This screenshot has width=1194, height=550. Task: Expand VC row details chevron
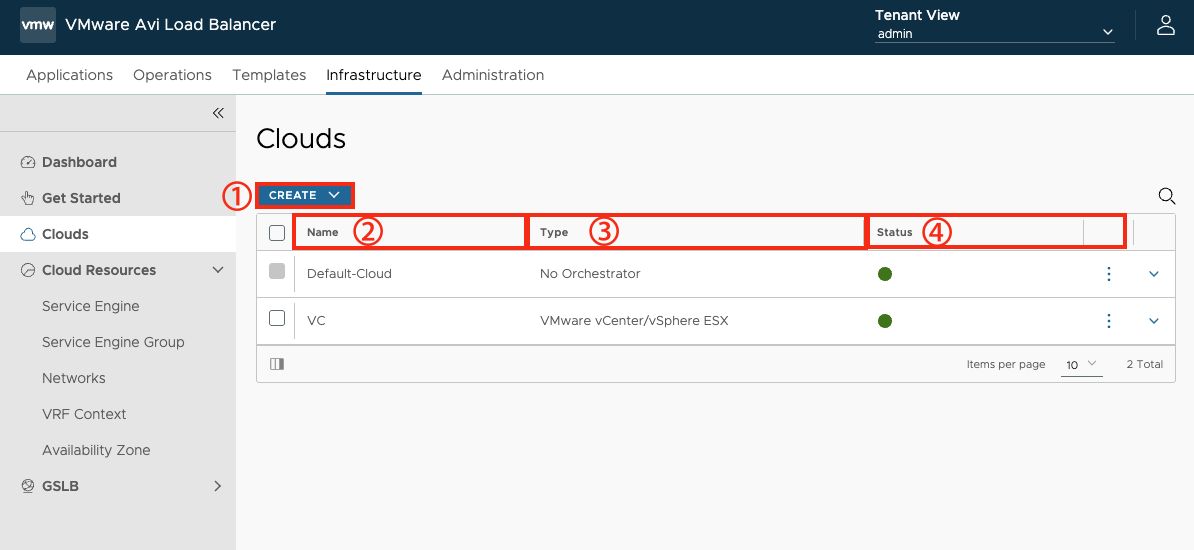(x=1154, y=321)
